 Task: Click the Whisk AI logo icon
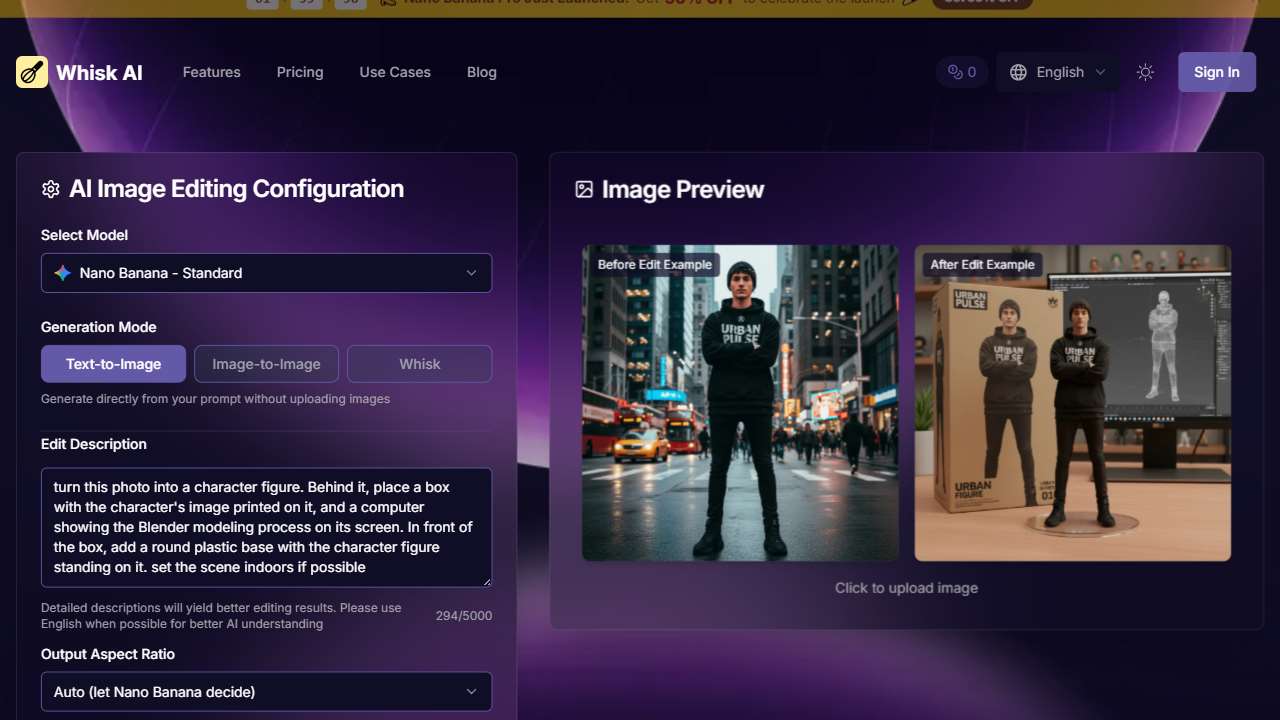(32, 72)
